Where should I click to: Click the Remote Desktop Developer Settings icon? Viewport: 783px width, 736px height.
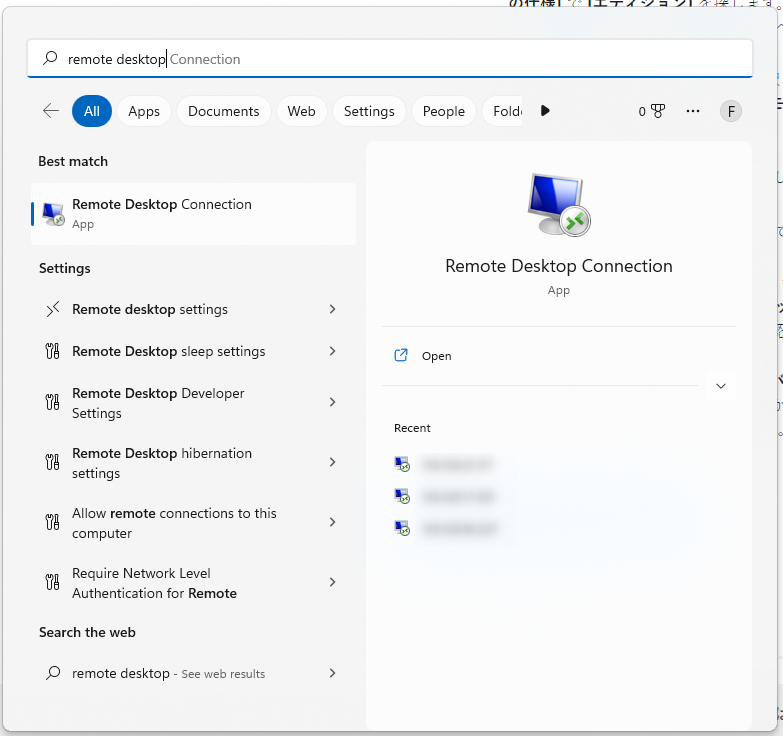click(x=52, y=402)
